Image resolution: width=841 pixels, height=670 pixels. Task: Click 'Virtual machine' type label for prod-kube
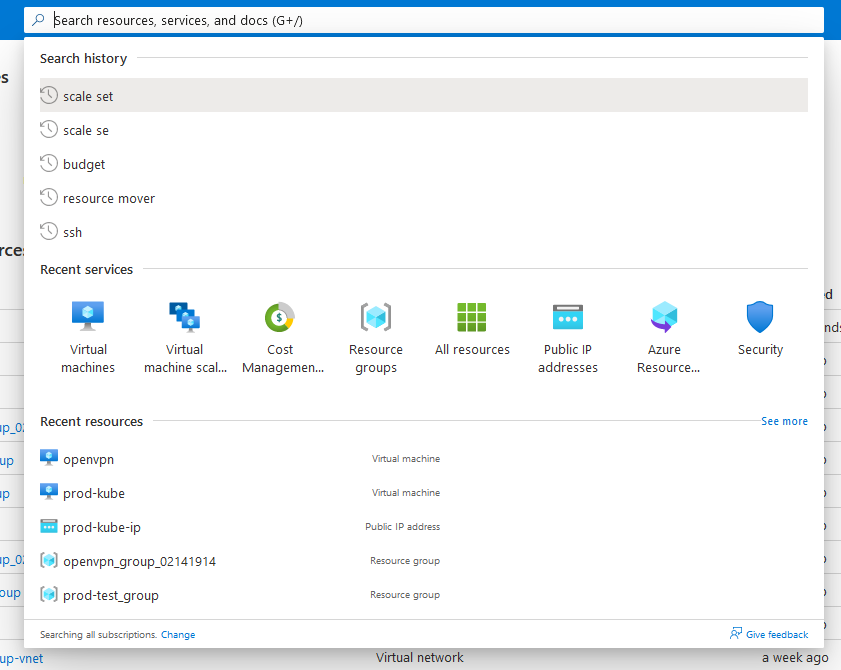[406, 492]
